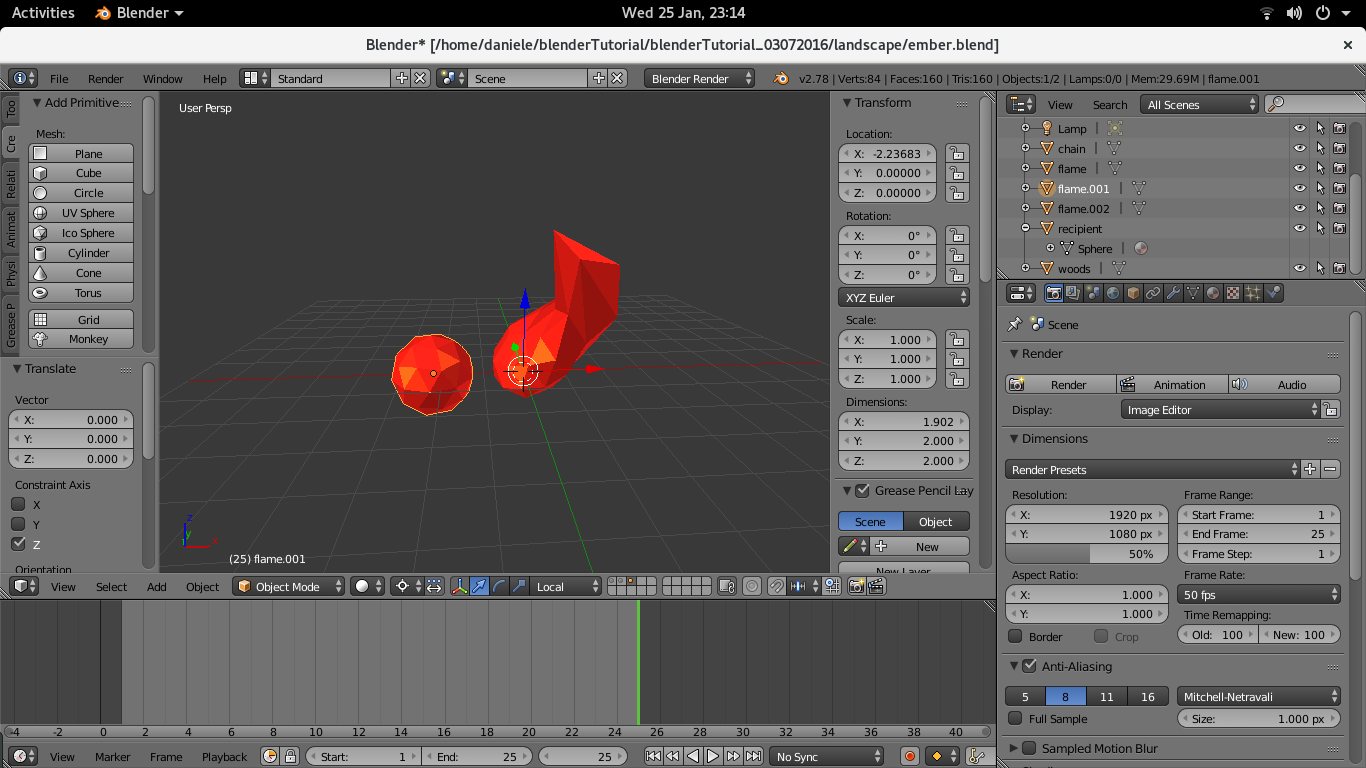Open the No Sync playback dropdown
This screenshot has height=768, width=1366.
click(827, 757)
